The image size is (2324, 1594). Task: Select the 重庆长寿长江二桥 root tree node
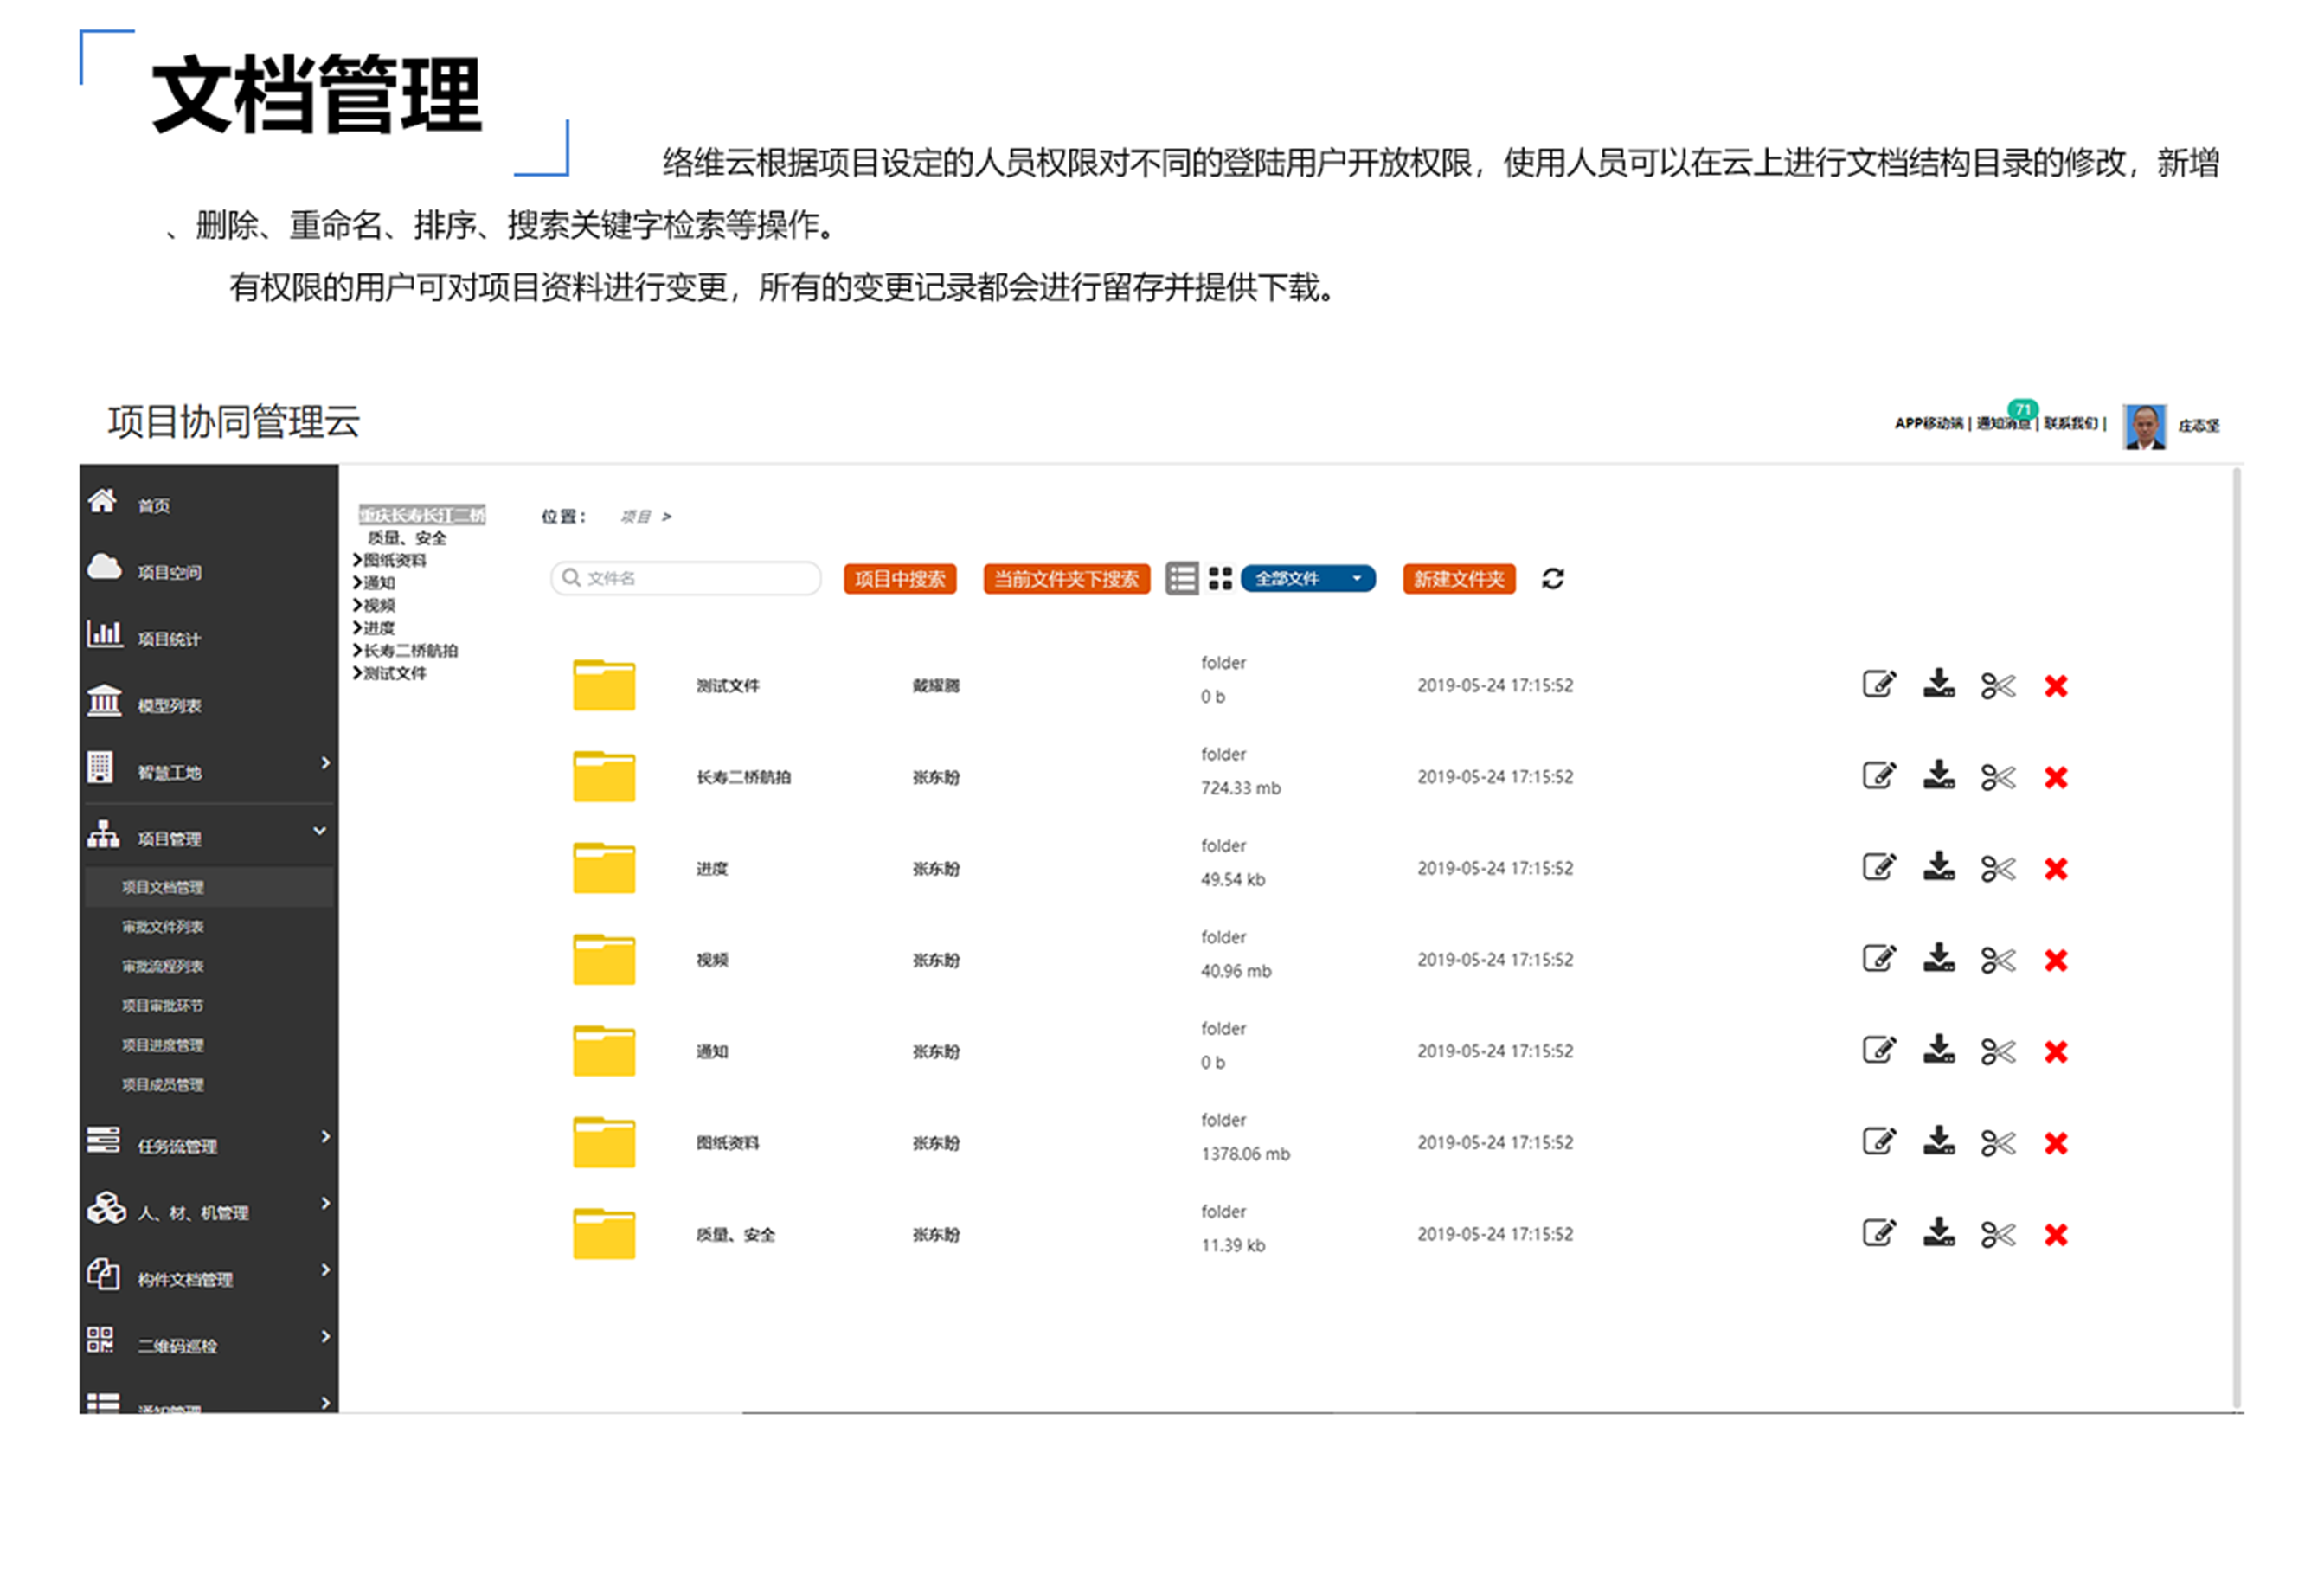(422, 515)
